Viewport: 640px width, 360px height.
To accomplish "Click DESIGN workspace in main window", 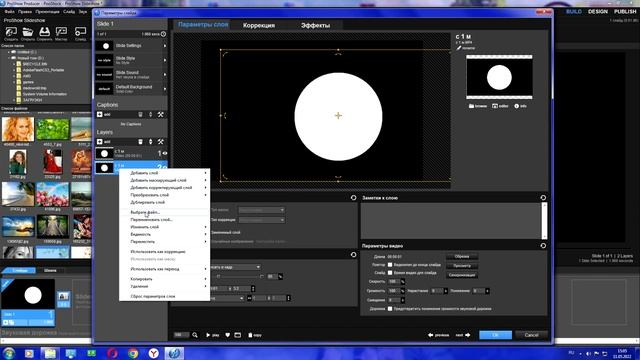I will (x=598, y=12).
